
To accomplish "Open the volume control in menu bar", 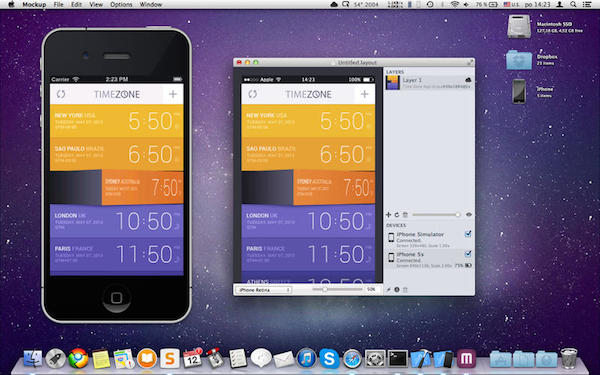I will 467,5.
